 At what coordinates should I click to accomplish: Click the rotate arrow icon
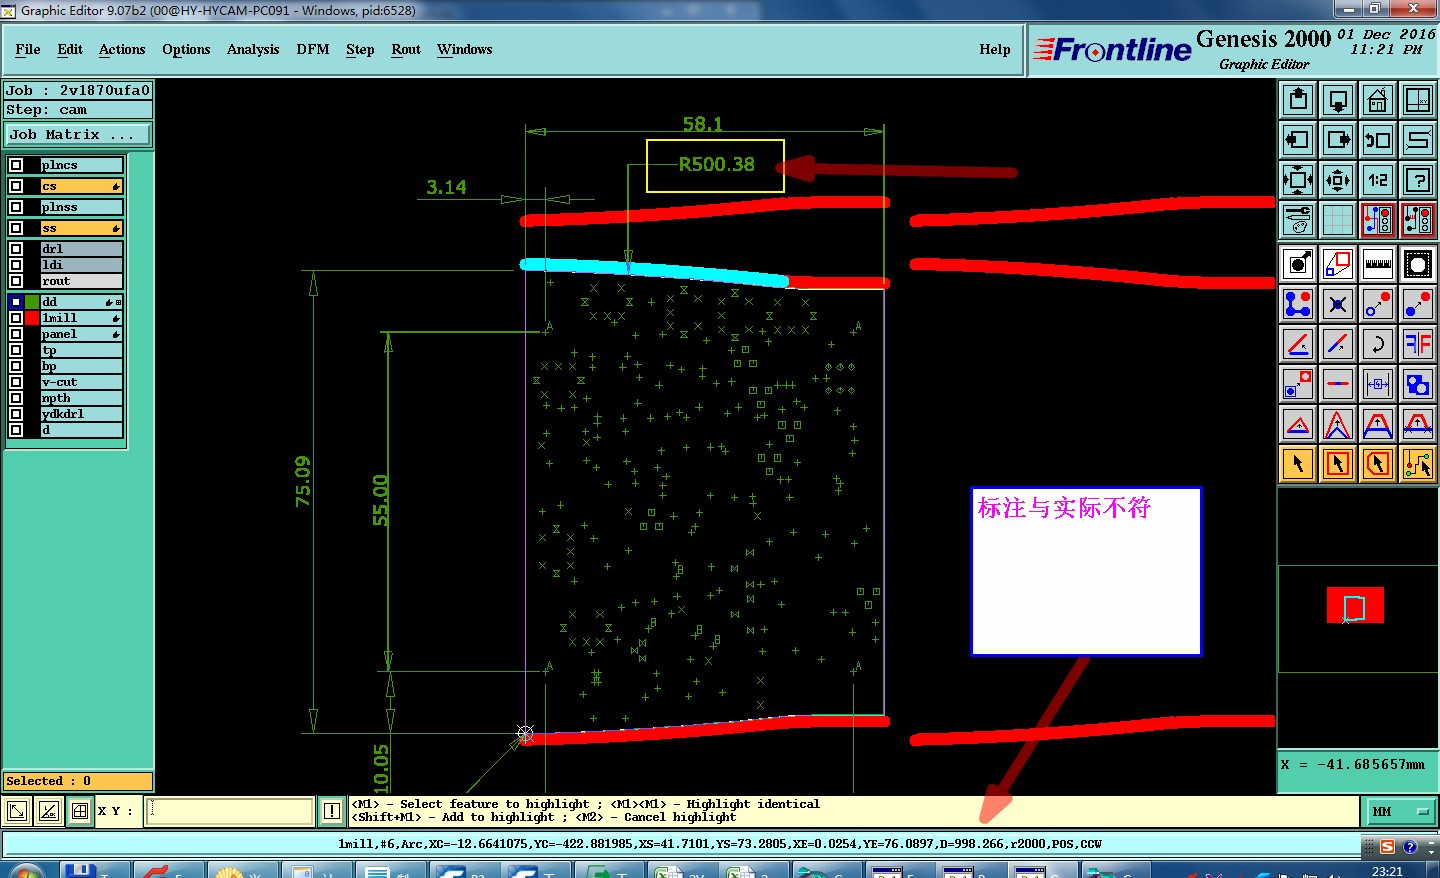point(1378,344)
